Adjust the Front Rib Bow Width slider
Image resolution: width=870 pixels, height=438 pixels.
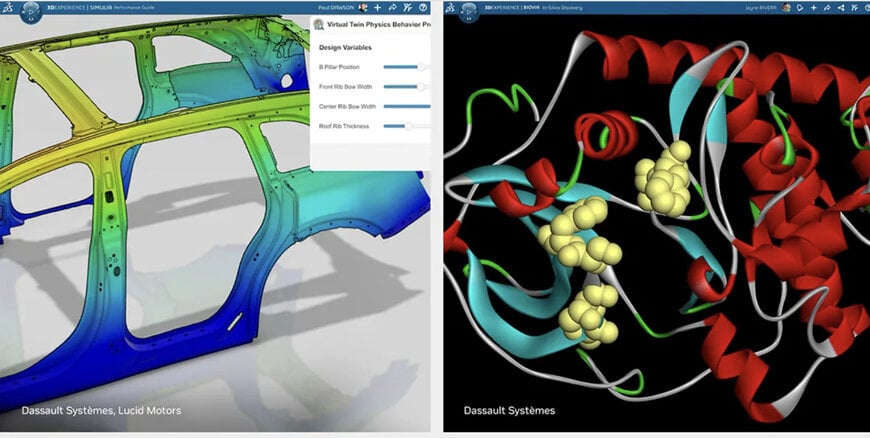tap(422, 87)
